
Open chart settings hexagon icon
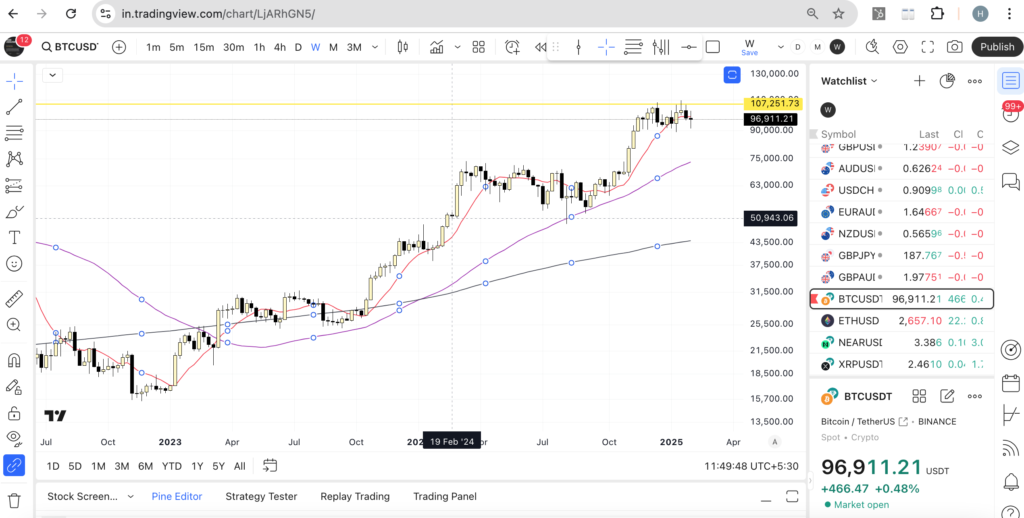pyautogui.click(x=901, y=47)
